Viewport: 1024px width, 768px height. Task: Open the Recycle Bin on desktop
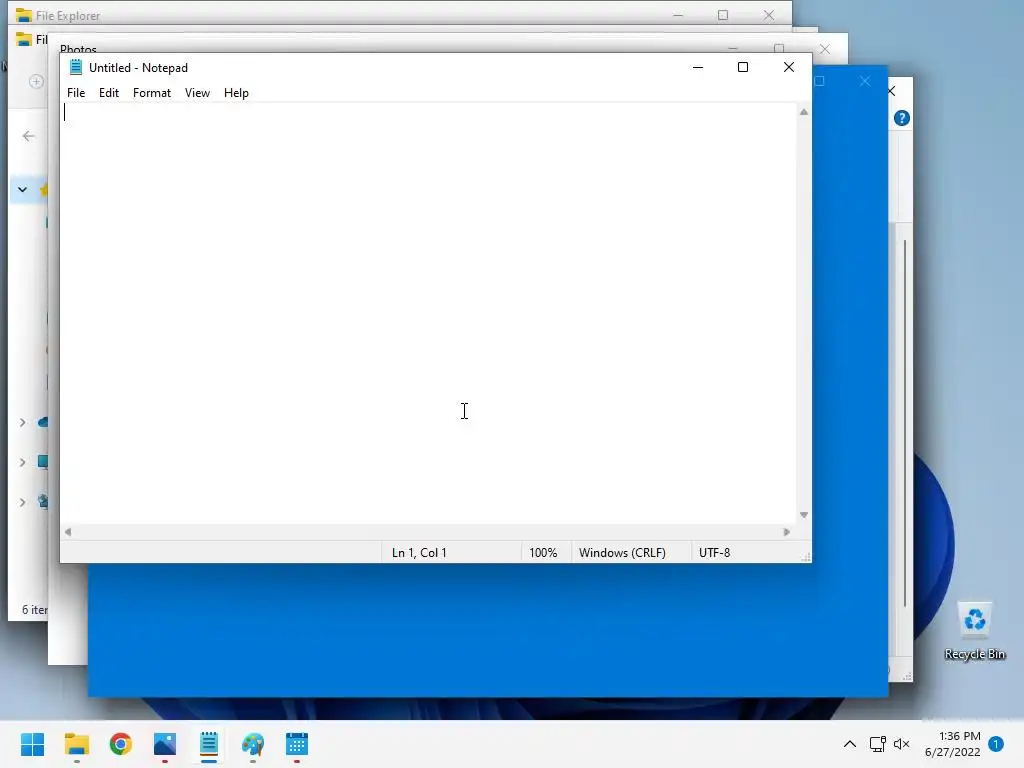[x=974, y=631]
